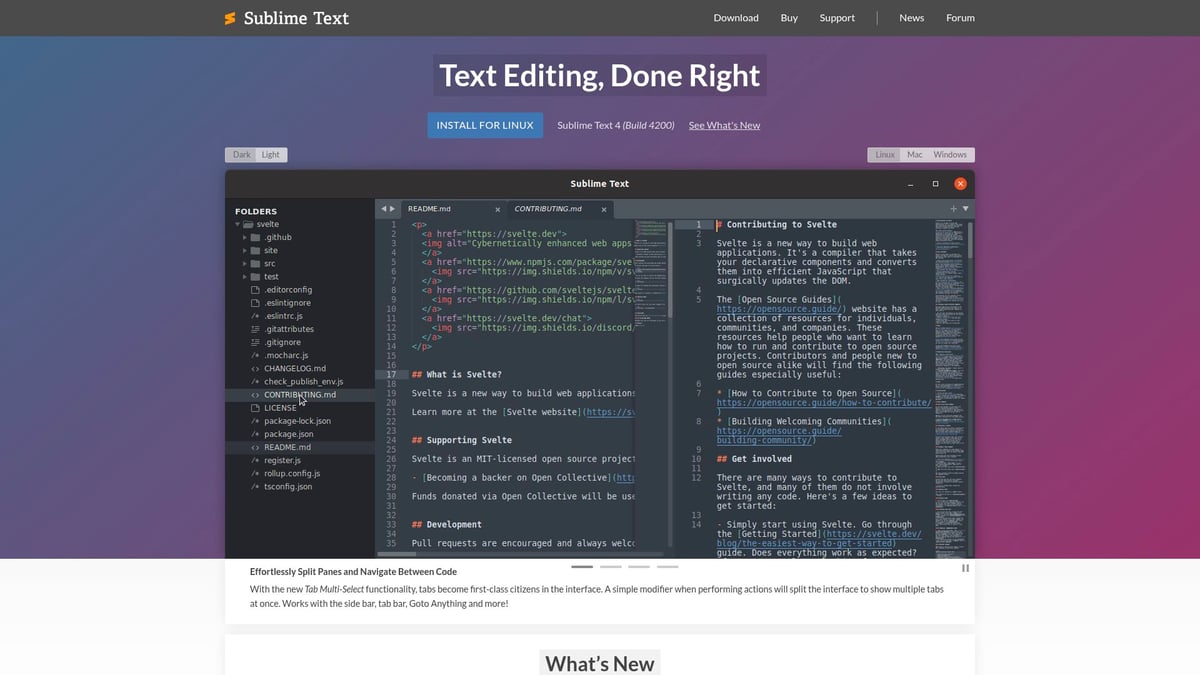Click the "## What is Svelte?" heading line
1200x675 pixels.
click(457, 374)
